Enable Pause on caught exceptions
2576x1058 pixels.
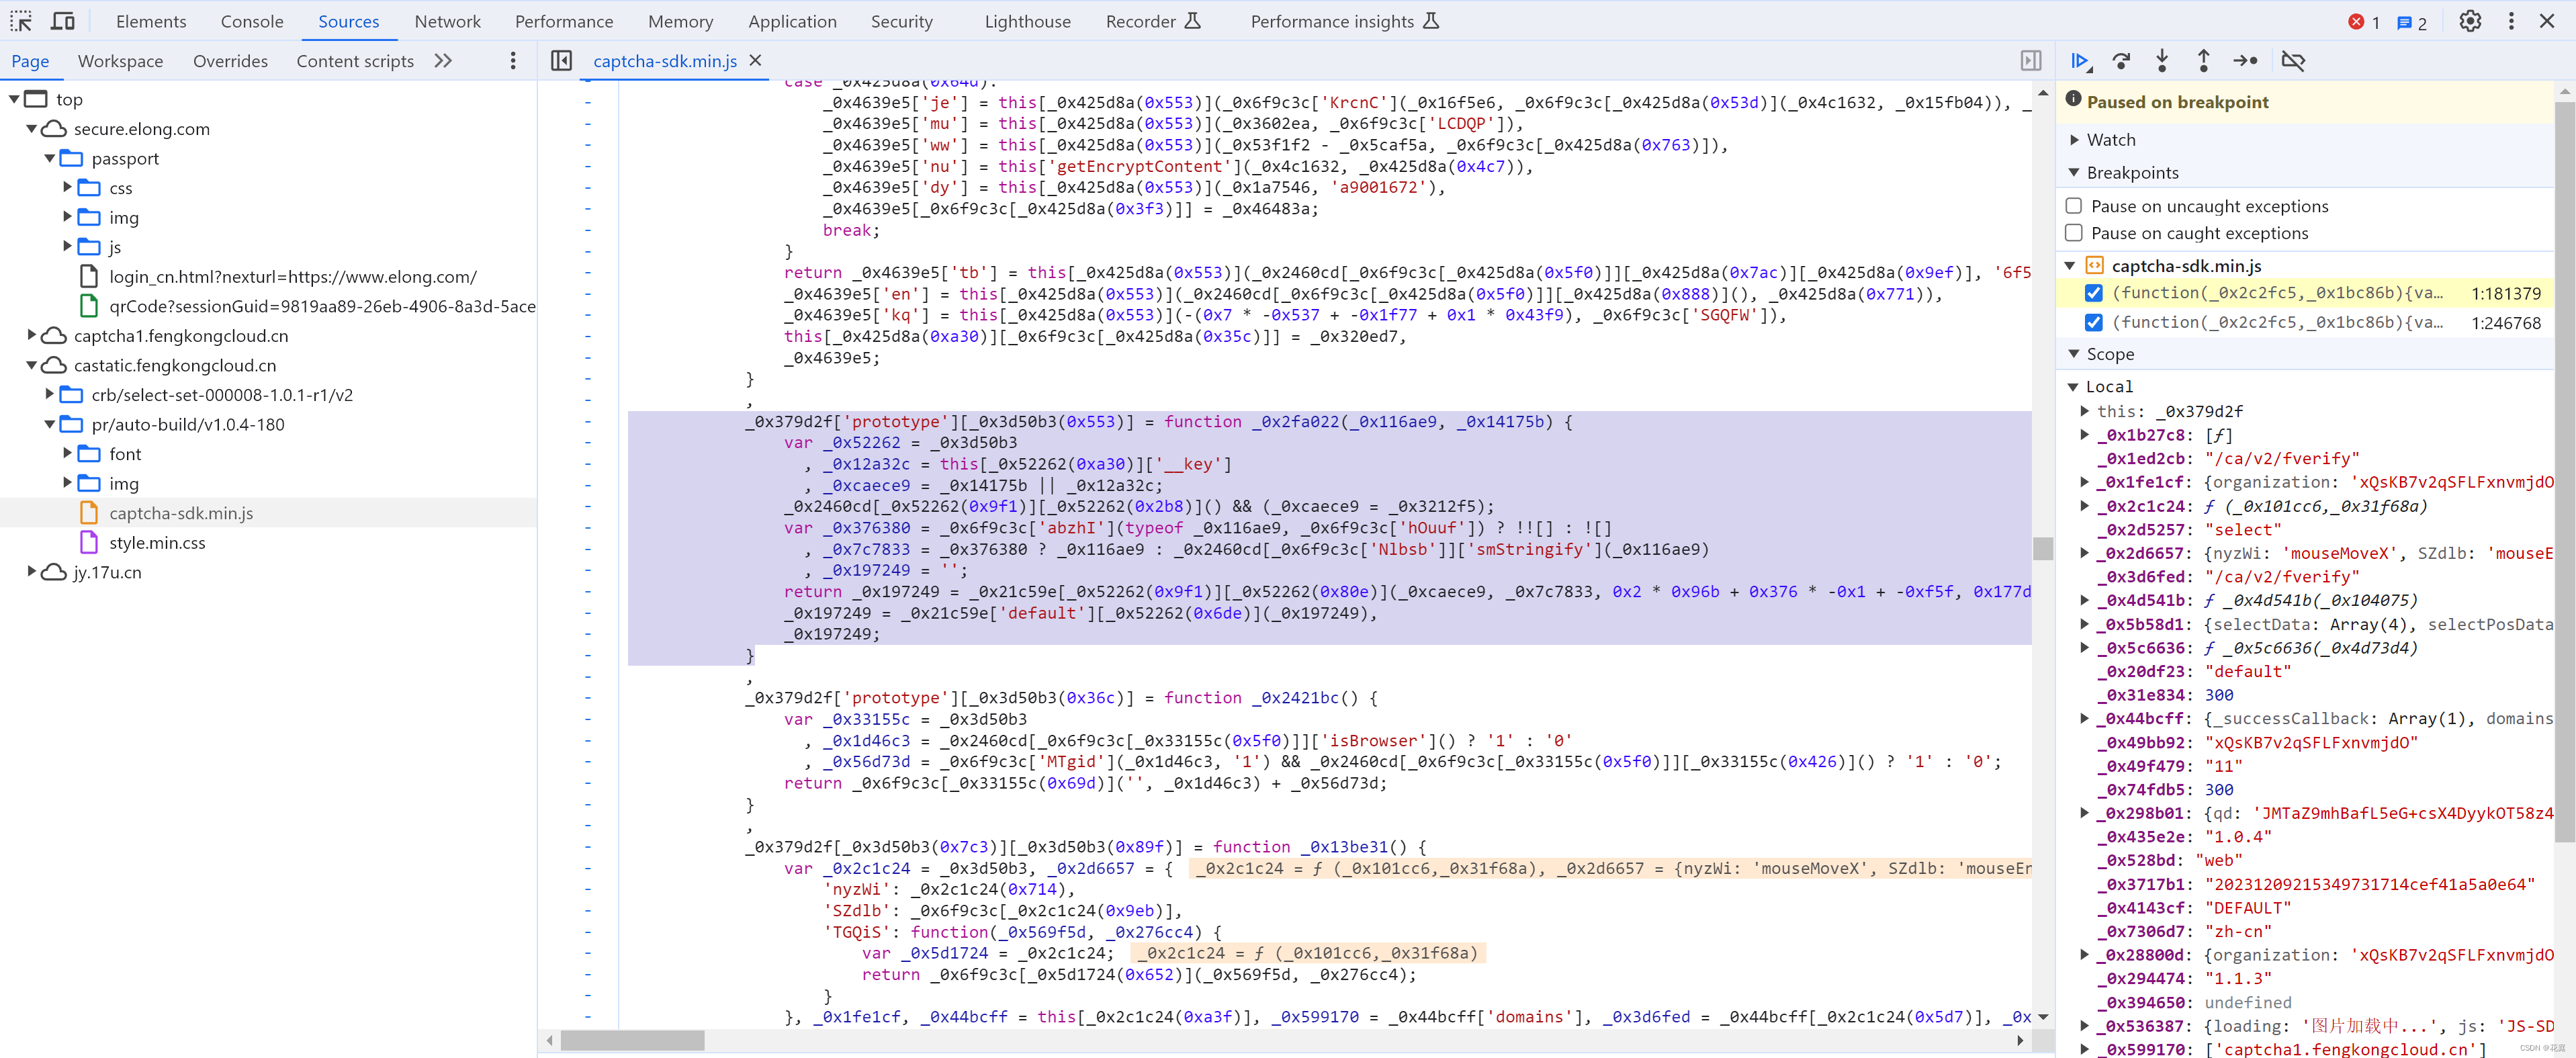[2074, 233]
